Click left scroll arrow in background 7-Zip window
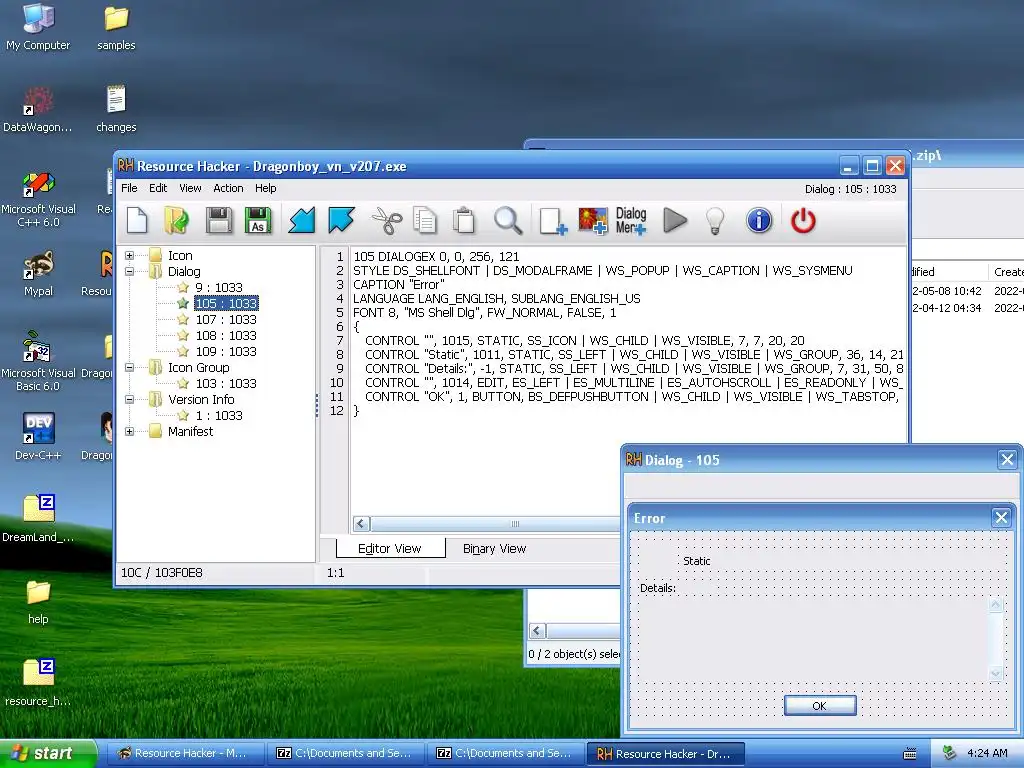The image size is (1024, 768). point(537,631)
